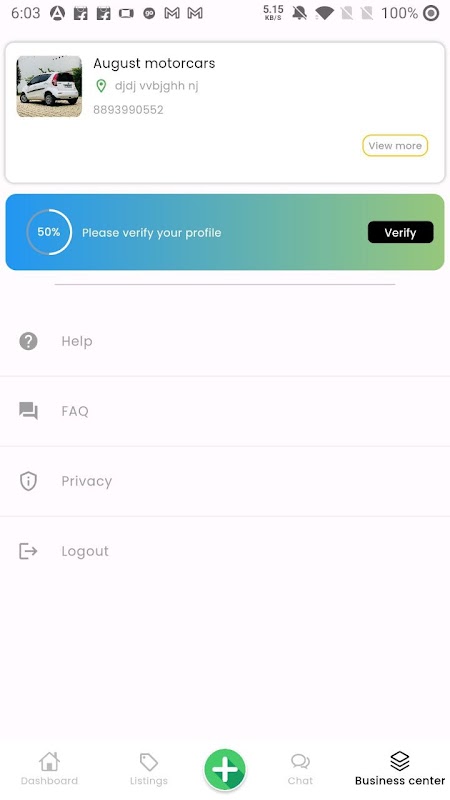Screen dimensions: 450x800
Task: Tap the phone number 8893990552
Action: [128, 110]
